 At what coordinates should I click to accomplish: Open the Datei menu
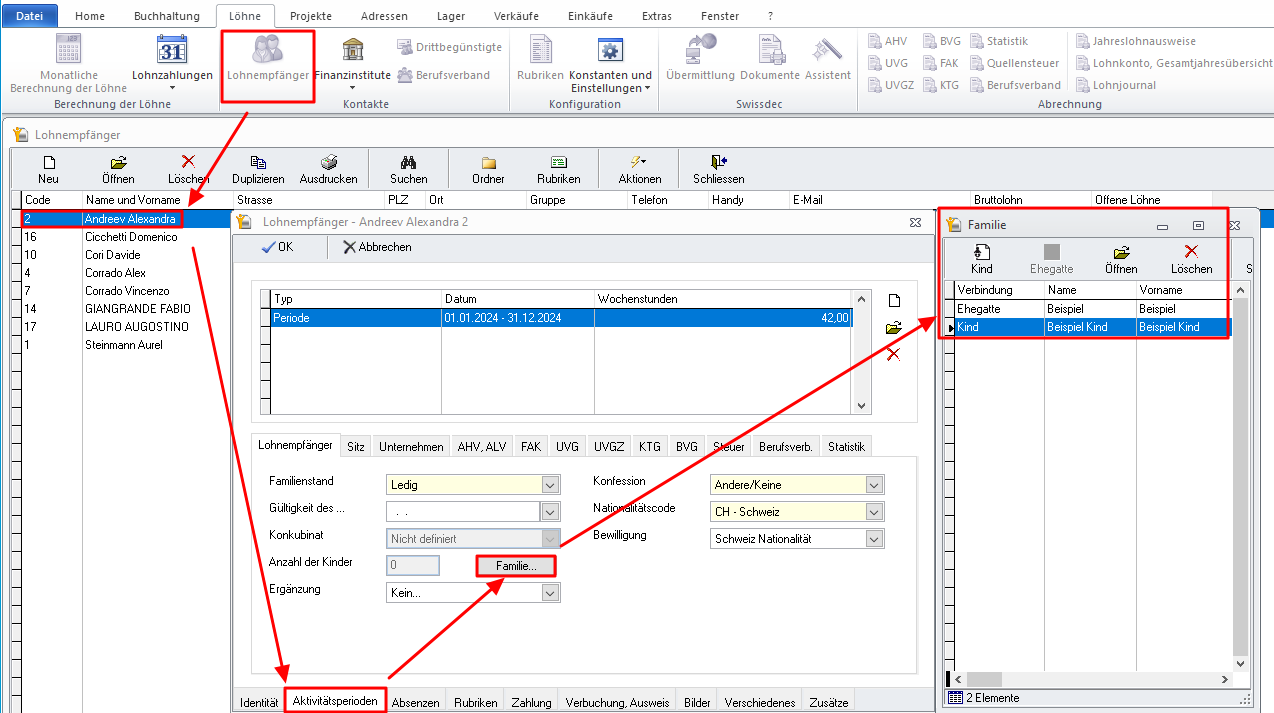30,16
